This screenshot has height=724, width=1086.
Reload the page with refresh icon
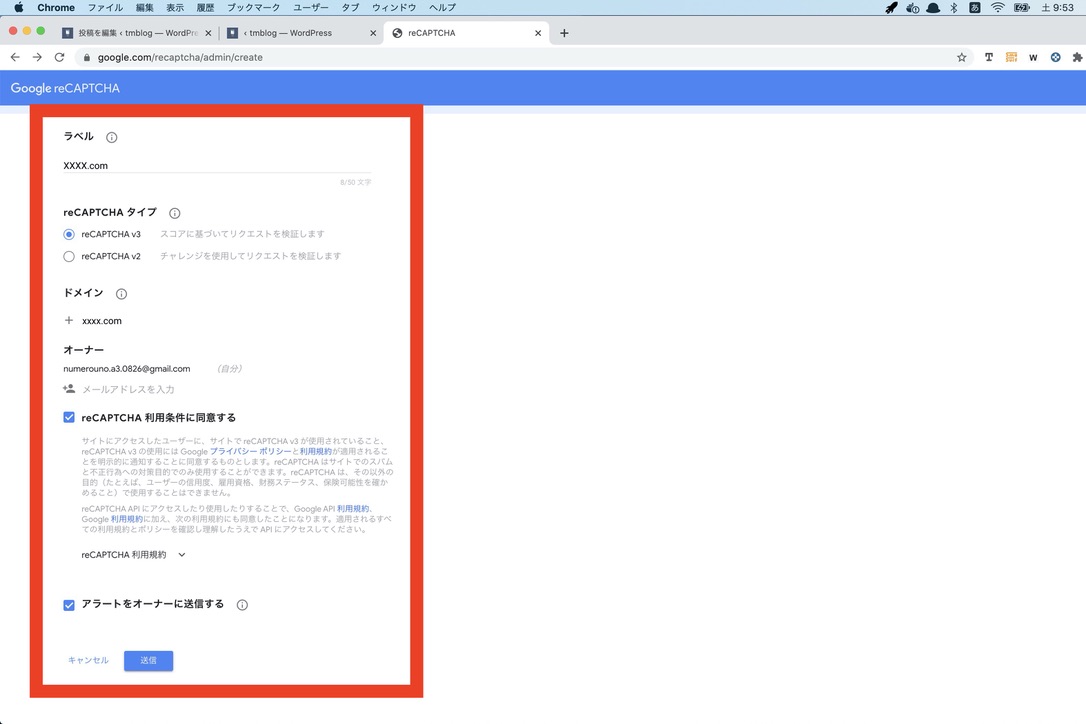(60, 58)
